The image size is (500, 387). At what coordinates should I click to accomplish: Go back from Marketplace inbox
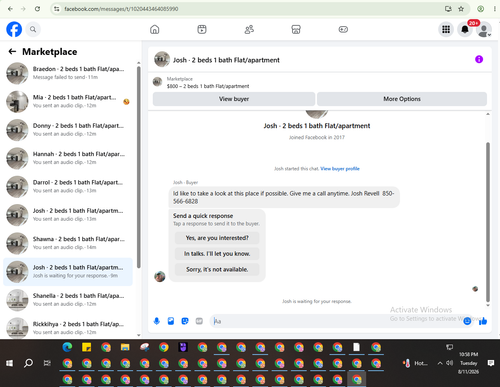(x=12, y=51)
